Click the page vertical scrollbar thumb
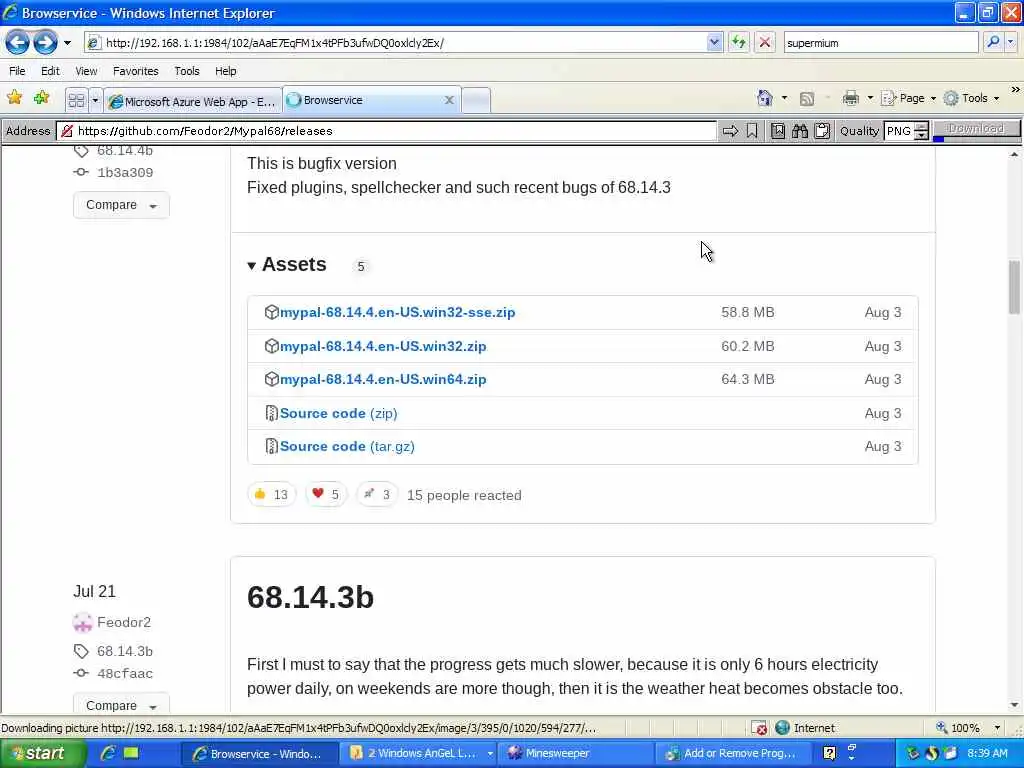The height and width of the screenshot is (768, 1024). [x=1014, y=287]
